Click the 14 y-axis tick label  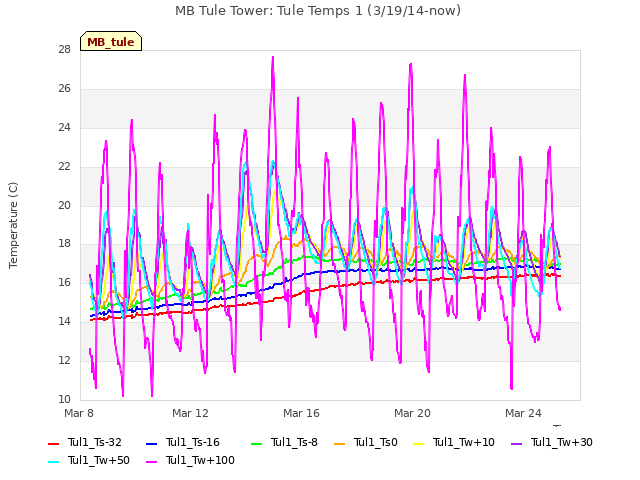click(x=64, y=322)
